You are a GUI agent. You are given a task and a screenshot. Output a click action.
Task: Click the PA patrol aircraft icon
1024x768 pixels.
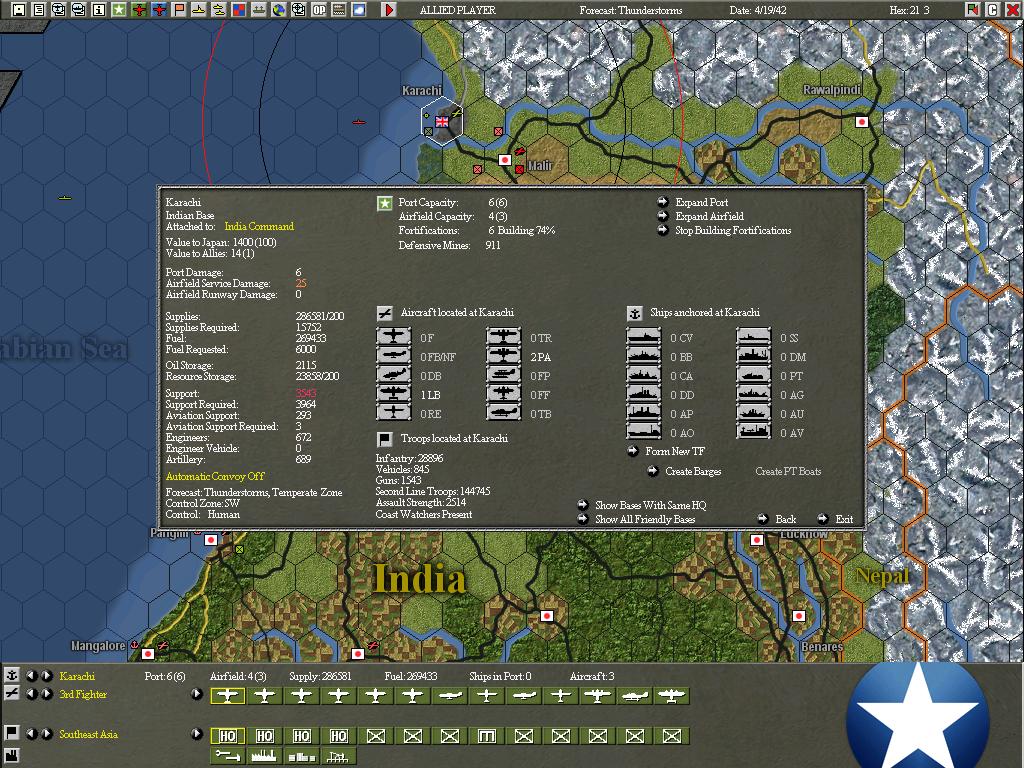point(504,356)
